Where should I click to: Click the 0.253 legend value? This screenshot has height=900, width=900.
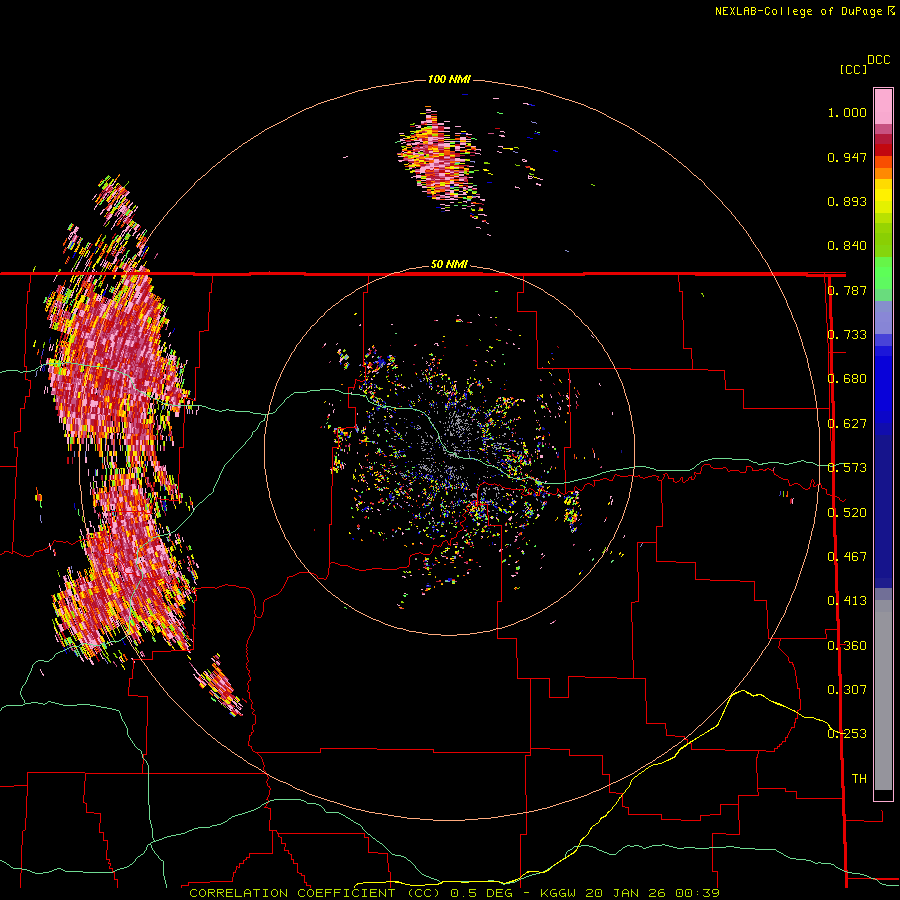coord(847,734)
